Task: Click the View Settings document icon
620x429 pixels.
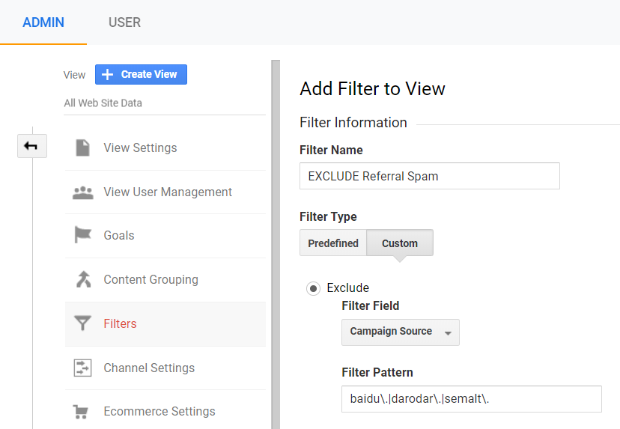Action: 83,148
